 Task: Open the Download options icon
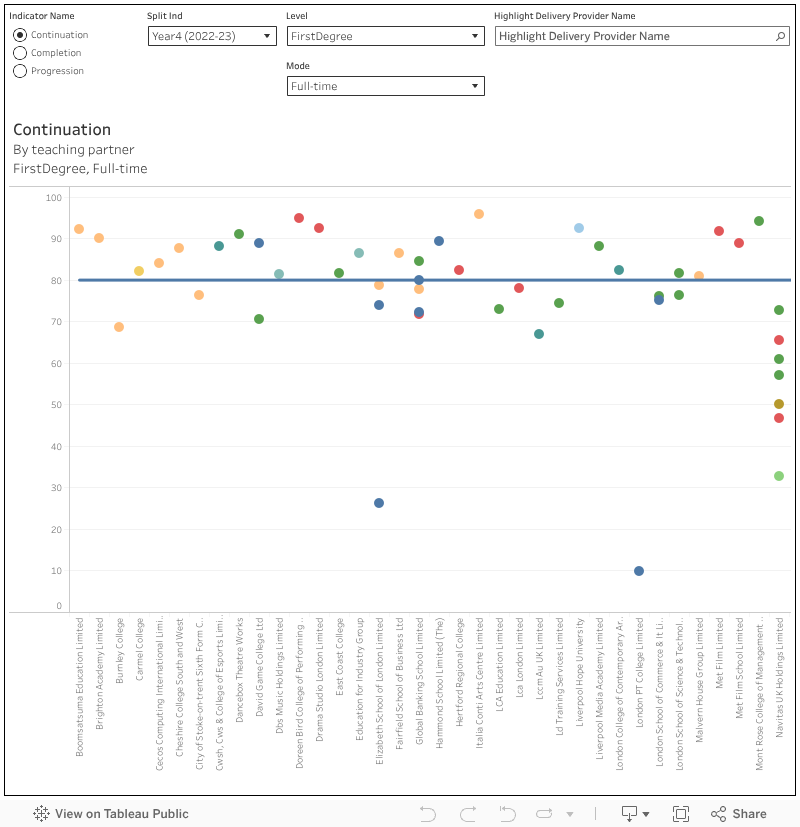pyautogui.click(x=635, y=814)
